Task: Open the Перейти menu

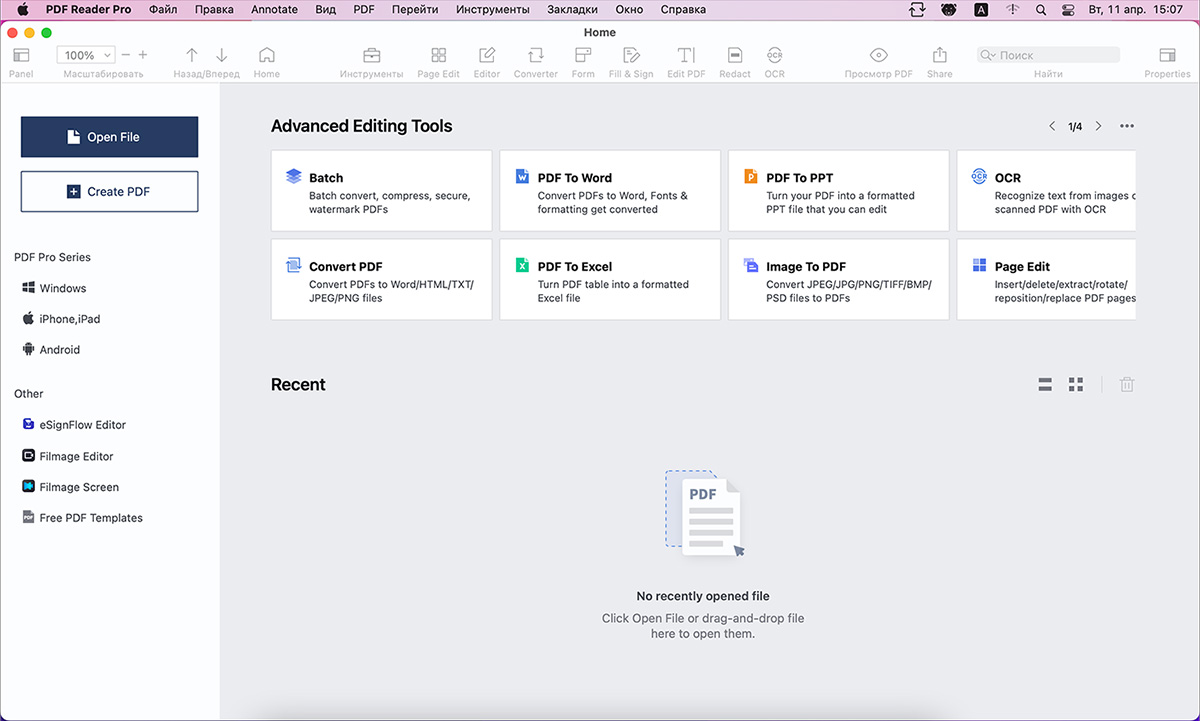Action: (415, 9)
